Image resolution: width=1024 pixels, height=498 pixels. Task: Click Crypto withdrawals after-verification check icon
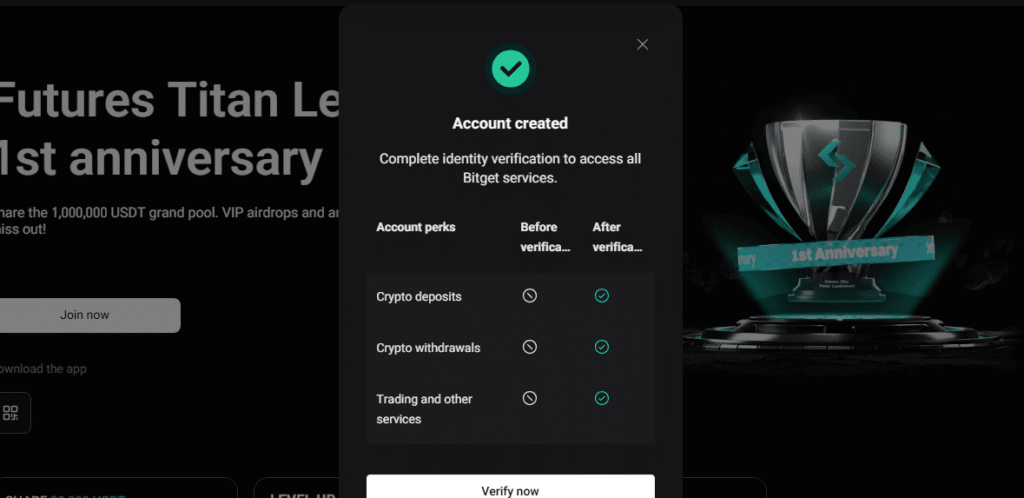coord(602,347)
